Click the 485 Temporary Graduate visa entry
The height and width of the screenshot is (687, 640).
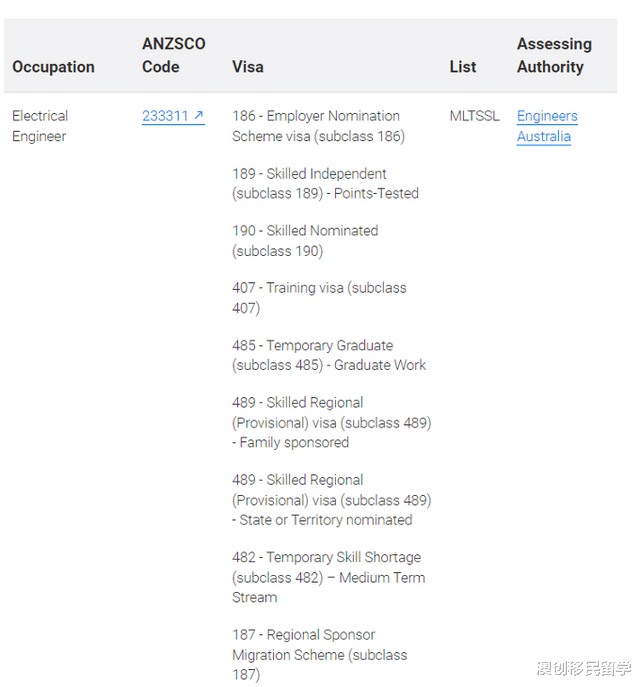pyautogui.click(x=329, y=355)
